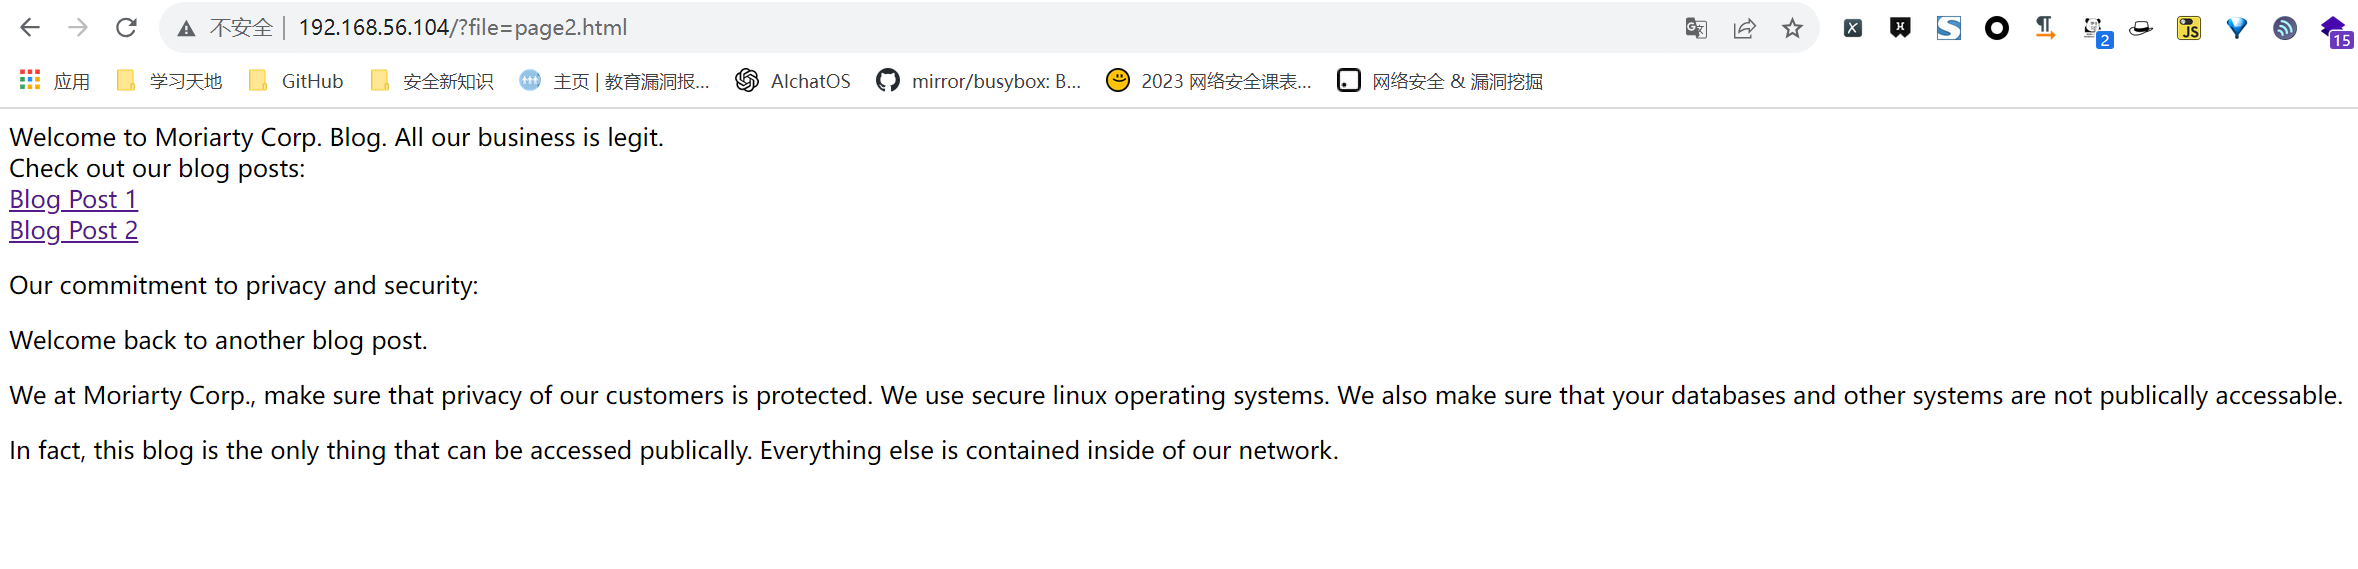Open the AIchatOS bookmark
Viewport: 2358px width, 569px height.
point(793,81)
